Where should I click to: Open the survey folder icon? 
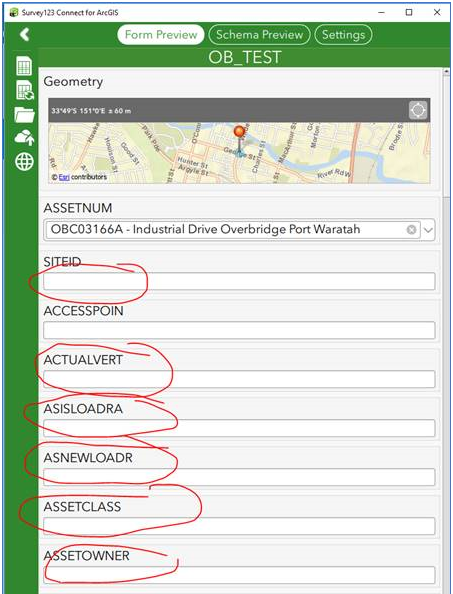25,114
